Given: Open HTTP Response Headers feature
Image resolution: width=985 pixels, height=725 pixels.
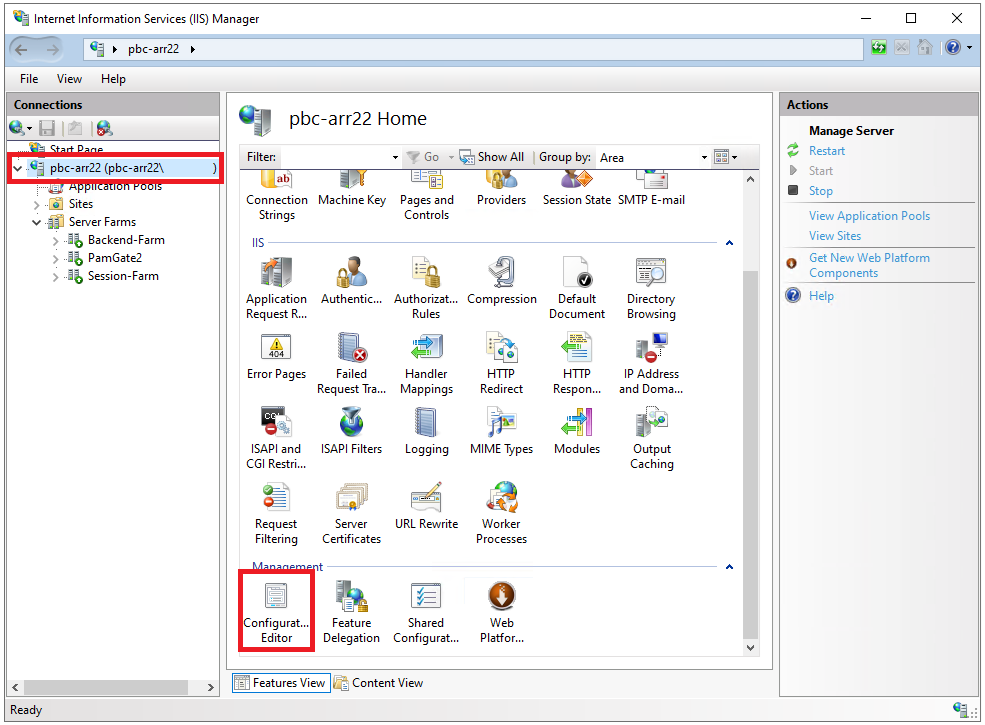Looking at the screenshot, I should point(577,364).
